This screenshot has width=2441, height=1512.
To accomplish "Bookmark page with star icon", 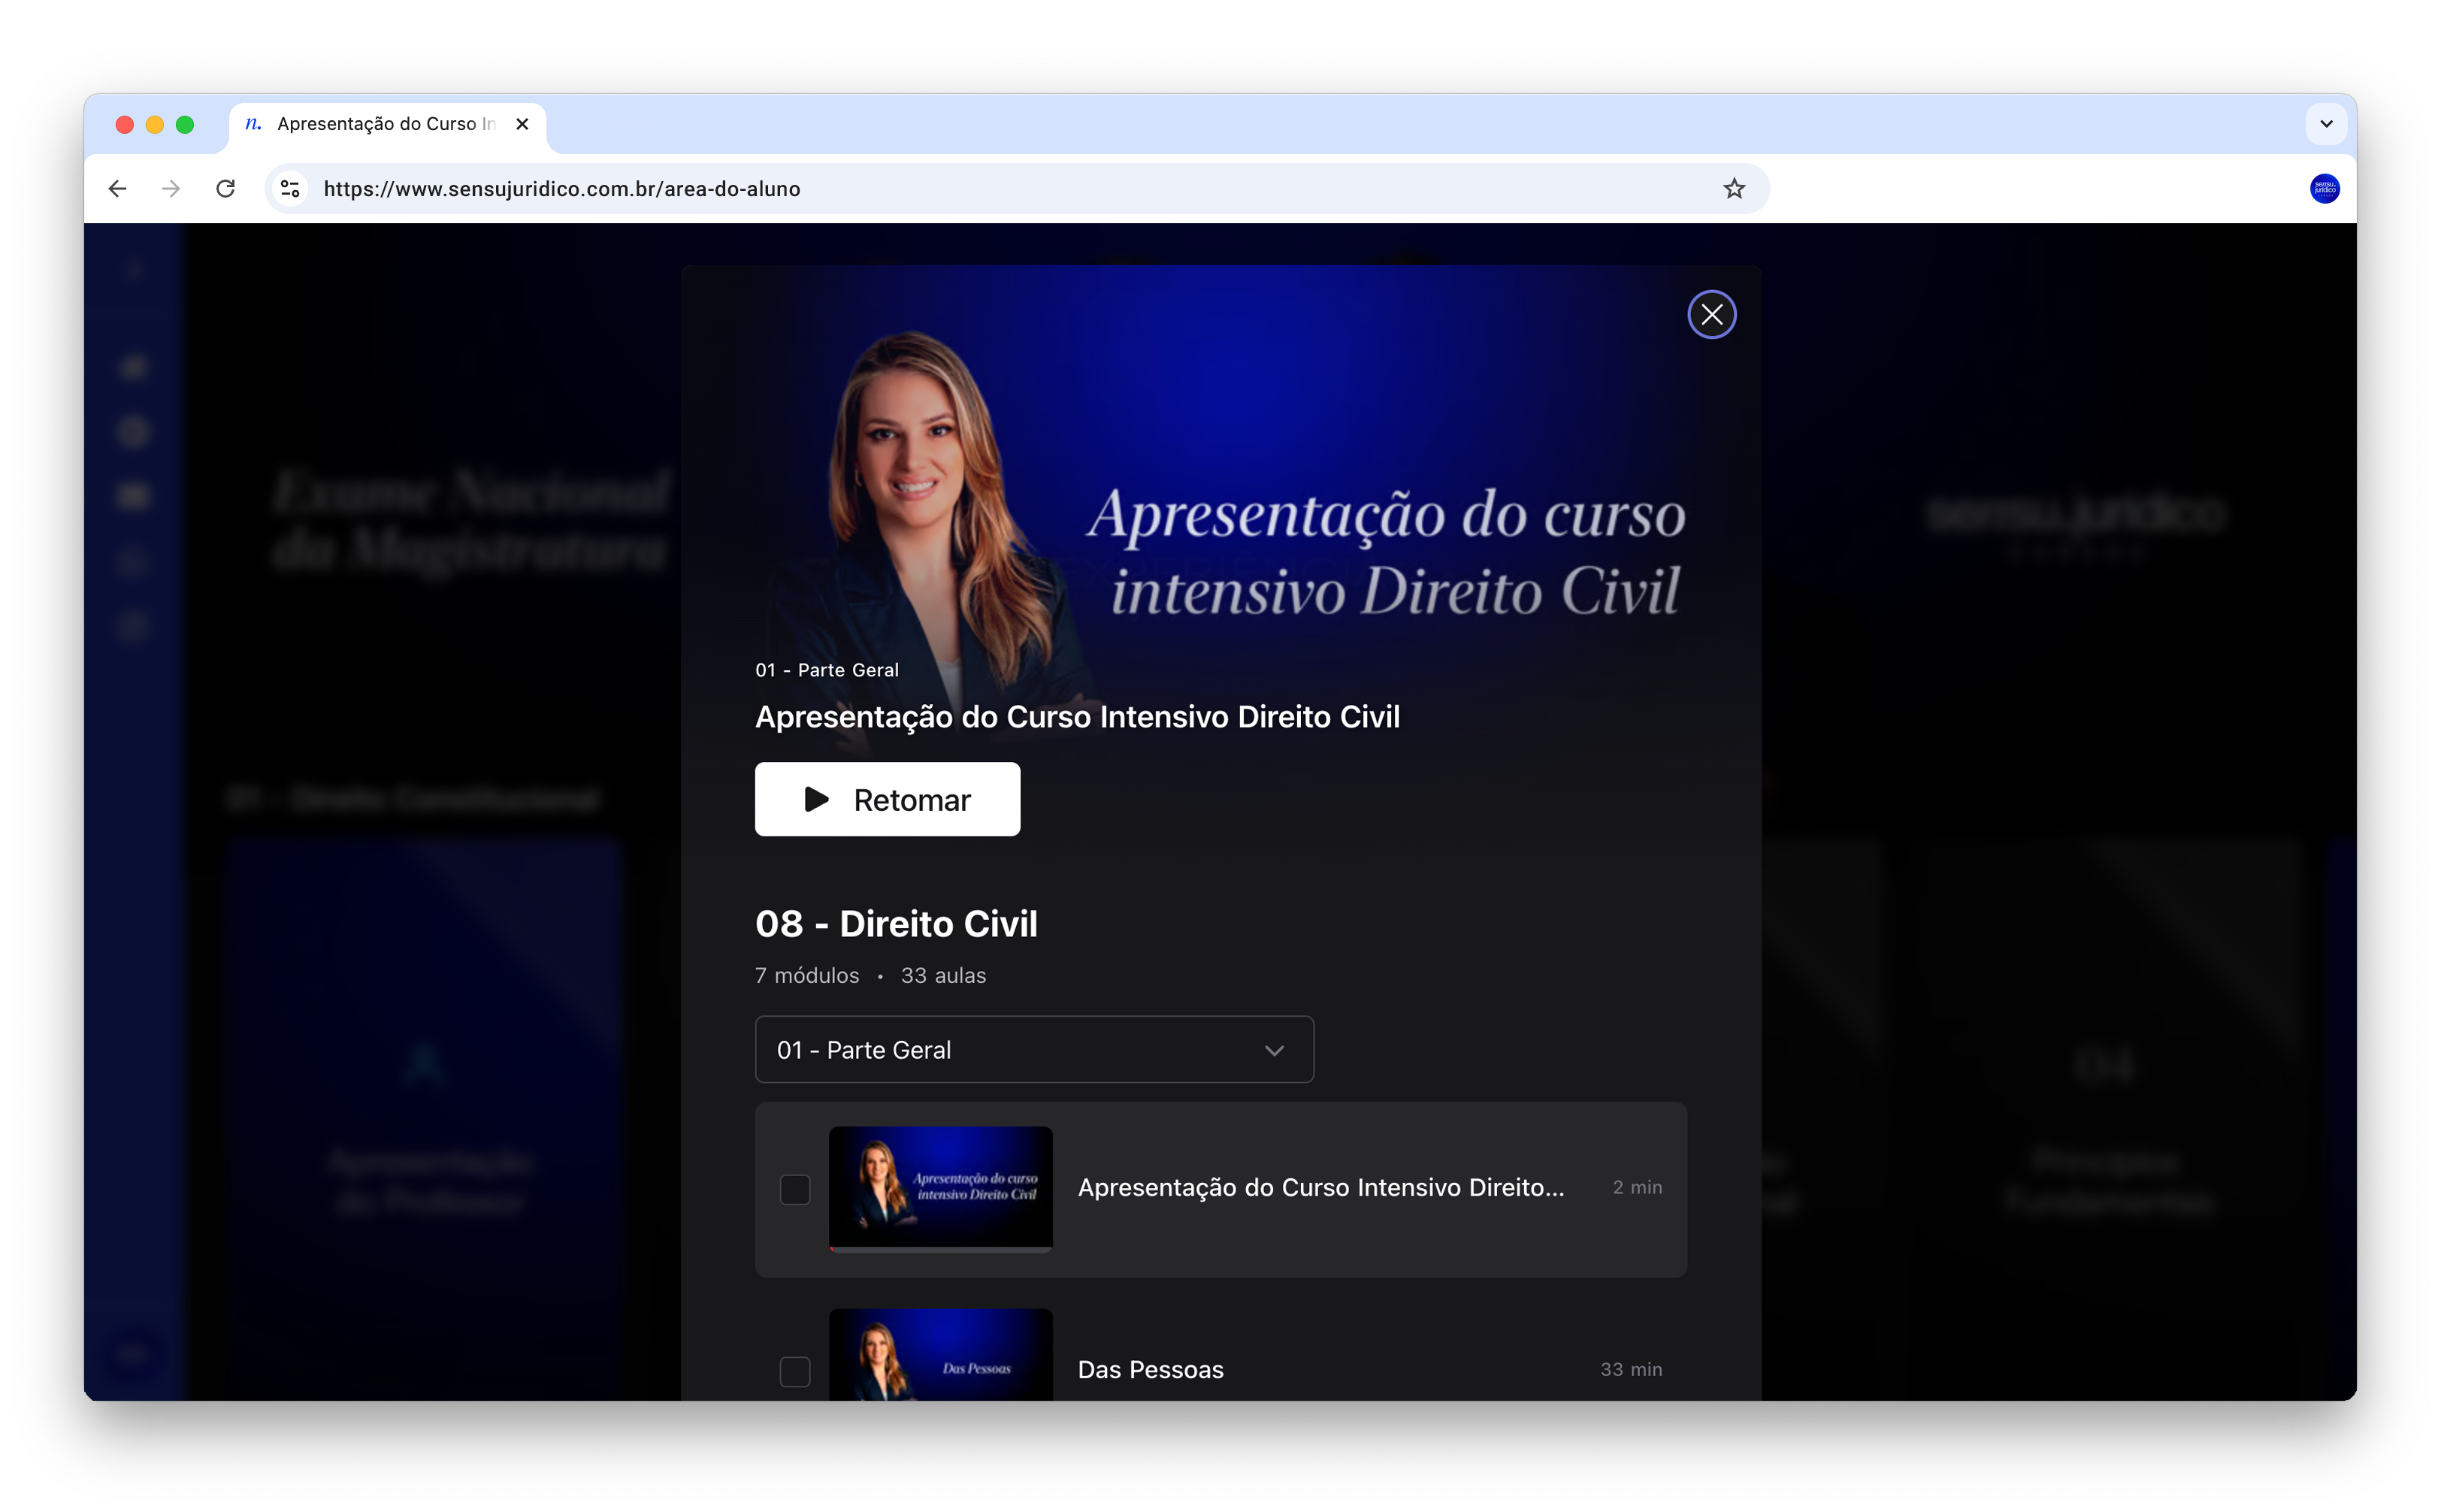I will [x=1733, y=189].
